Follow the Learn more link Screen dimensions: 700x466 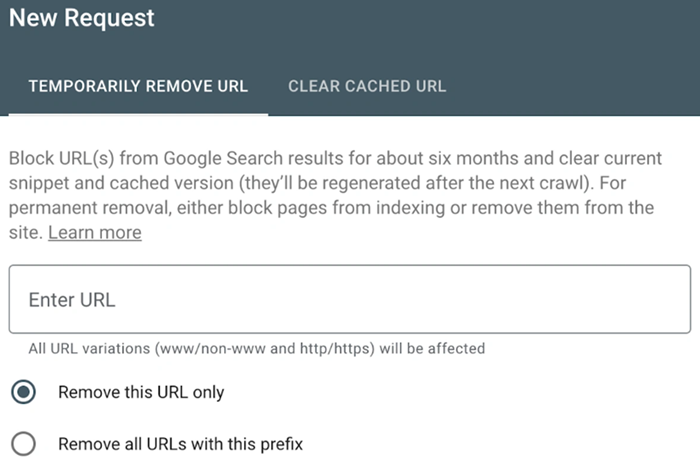94,233
